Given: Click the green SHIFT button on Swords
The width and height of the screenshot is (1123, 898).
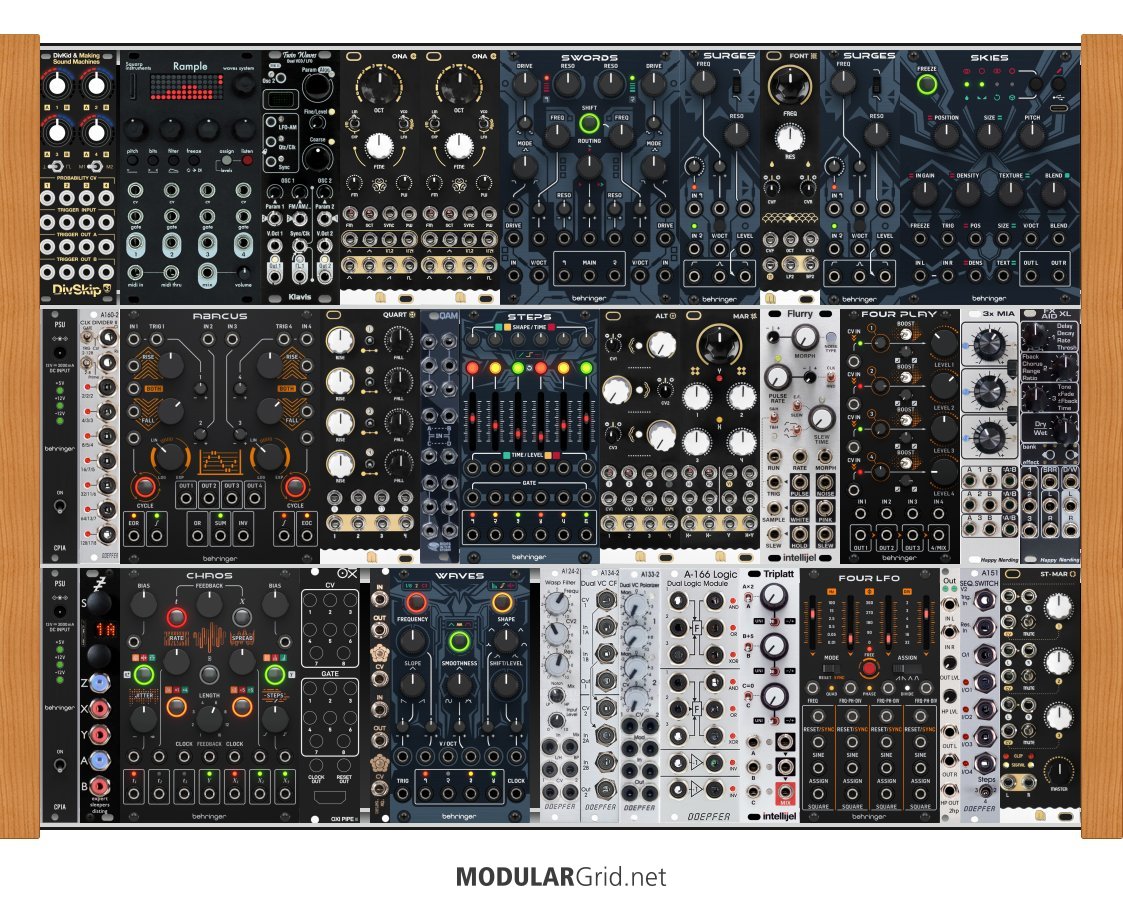Looking at the screenshot, I should (589, 123).
